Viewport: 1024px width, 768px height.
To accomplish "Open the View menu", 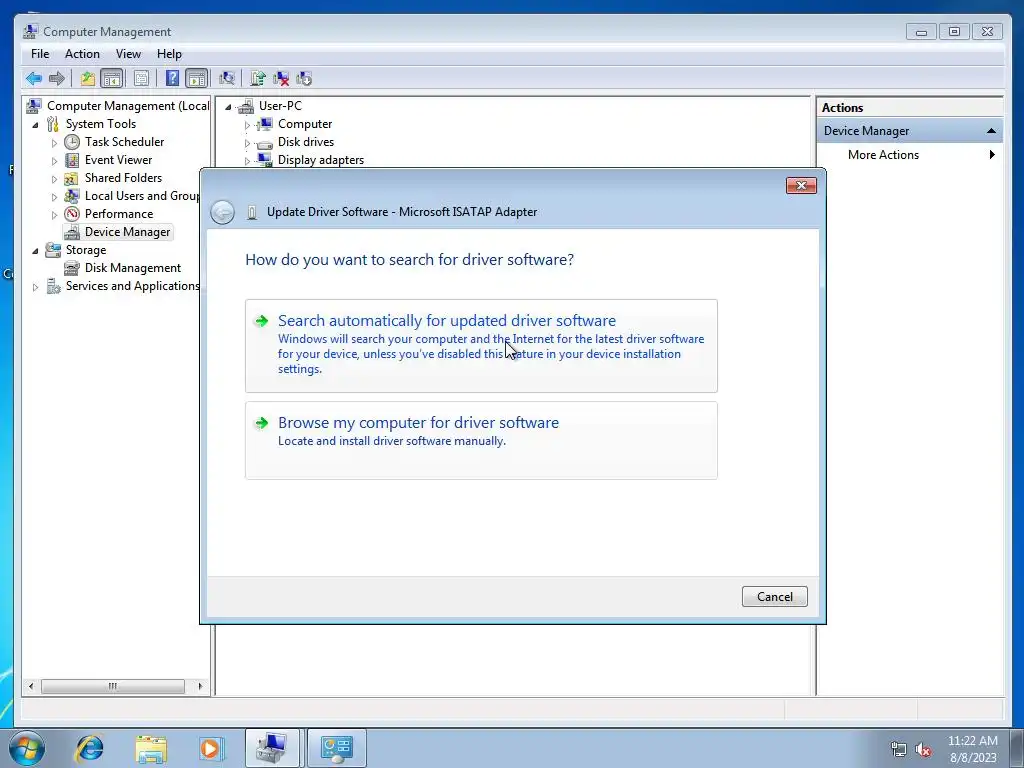I will pyautogui.click(x=128, y=54).
